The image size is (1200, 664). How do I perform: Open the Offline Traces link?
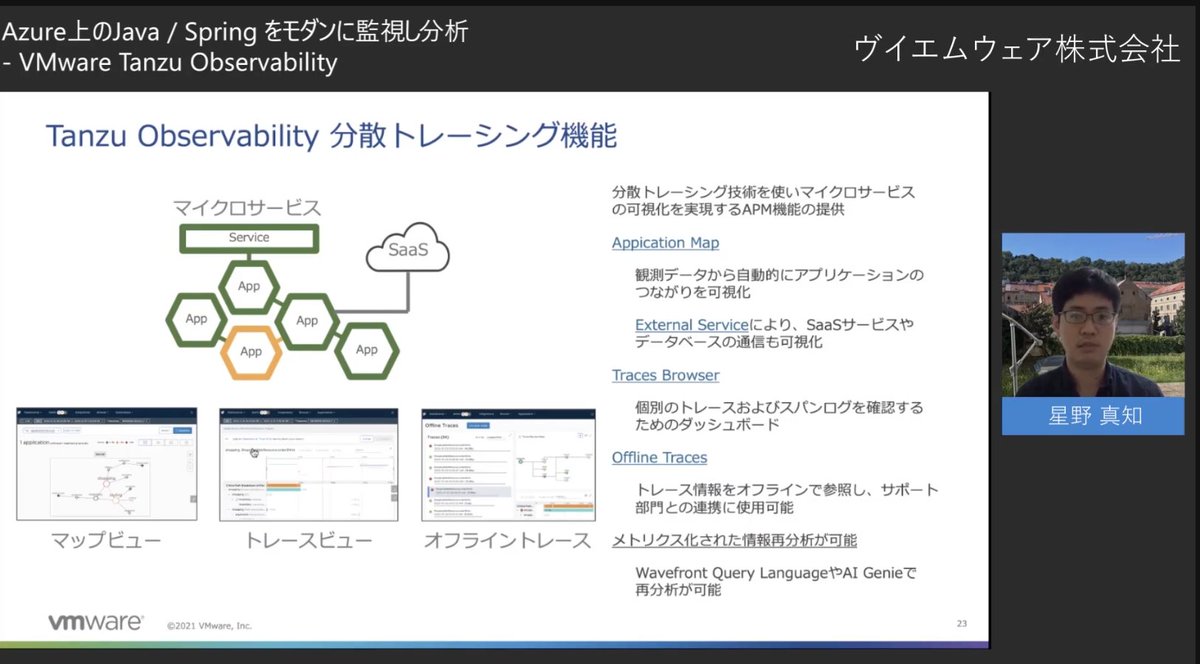point(659,457)
